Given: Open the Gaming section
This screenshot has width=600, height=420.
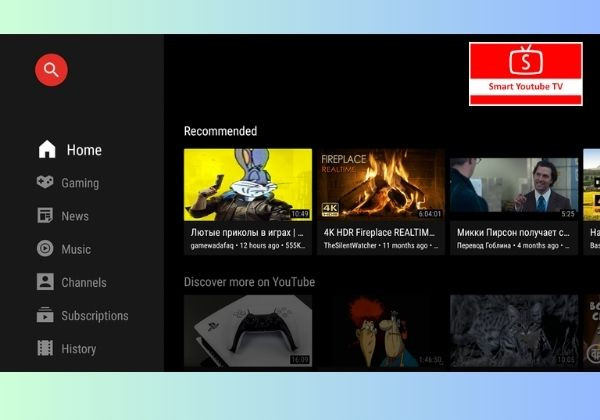Looking at the screenshot, I should click(80, 183).
